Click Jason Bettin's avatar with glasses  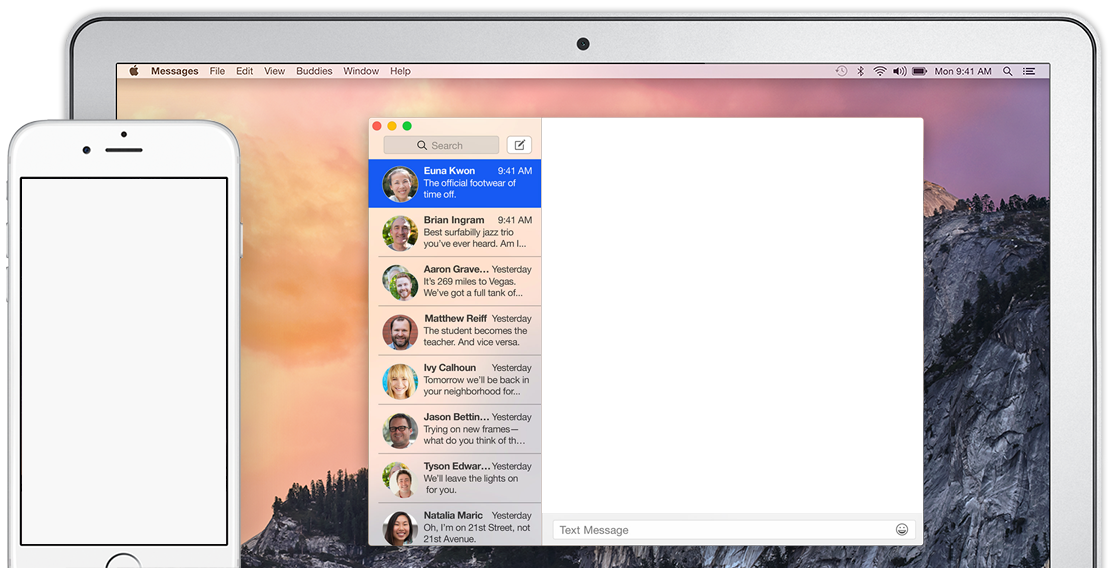click(x=400, y=430)
